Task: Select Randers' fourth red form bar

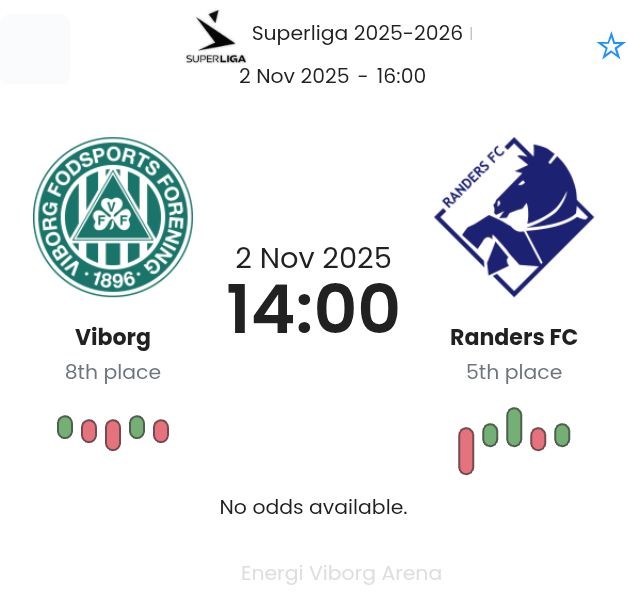Action: (x=538, y=439)
